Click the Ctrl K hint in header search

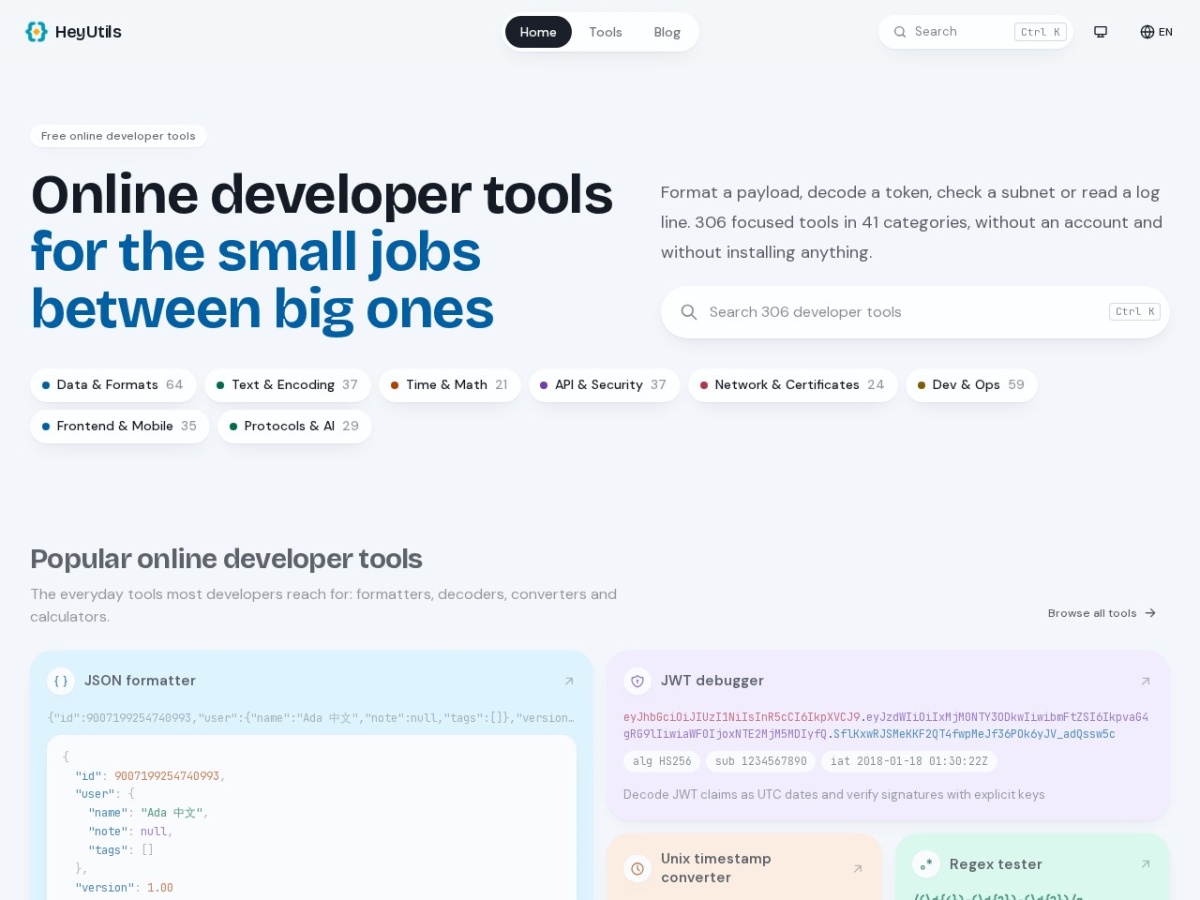pos(1040,32)
